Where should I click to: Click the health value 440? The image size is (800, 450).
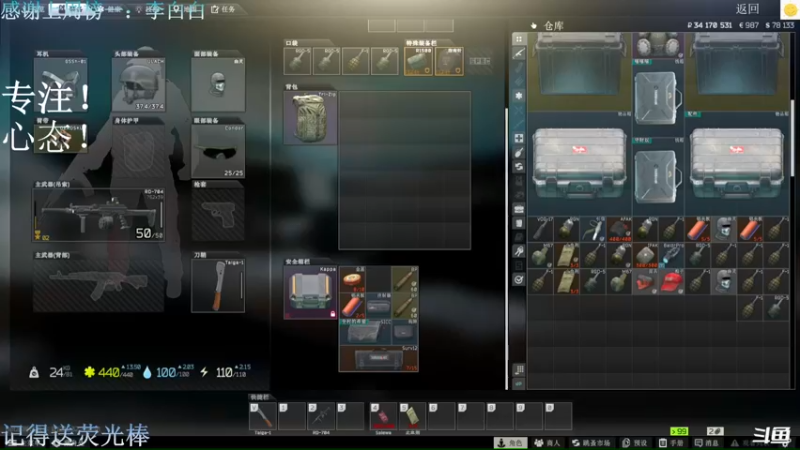tap(109, 372)
